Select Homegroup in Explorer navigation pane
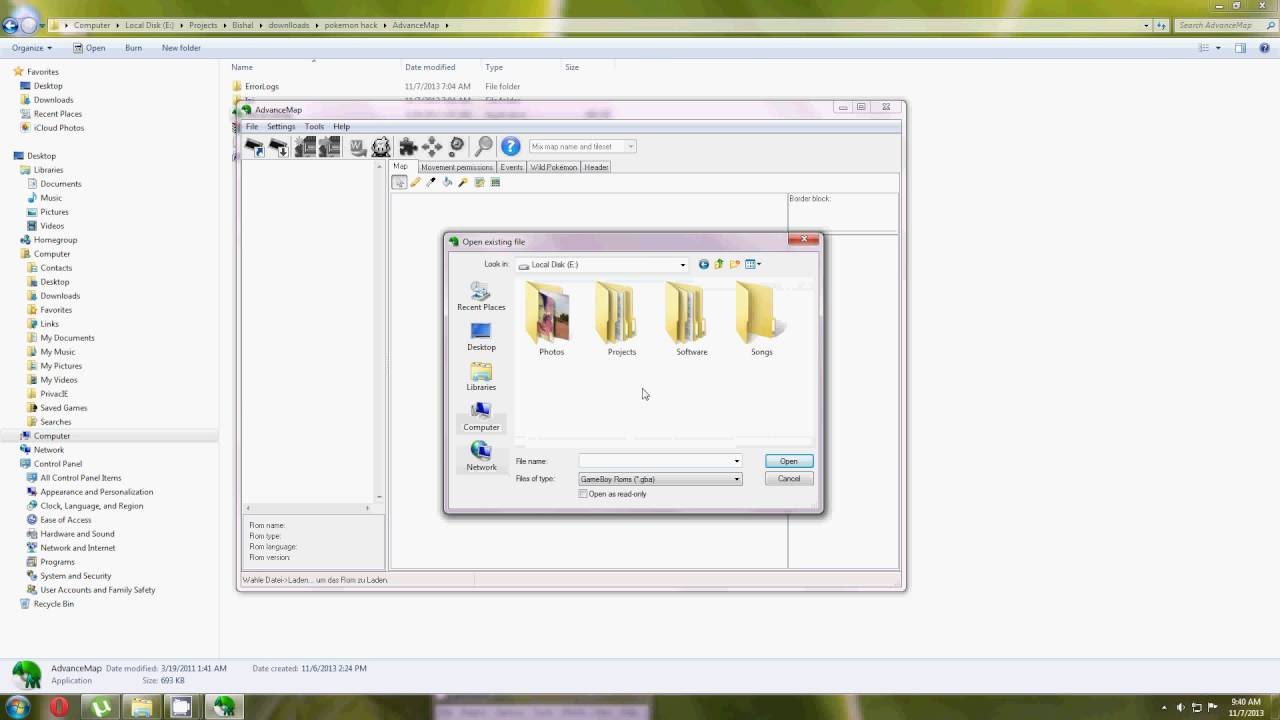 pos(48,240)
